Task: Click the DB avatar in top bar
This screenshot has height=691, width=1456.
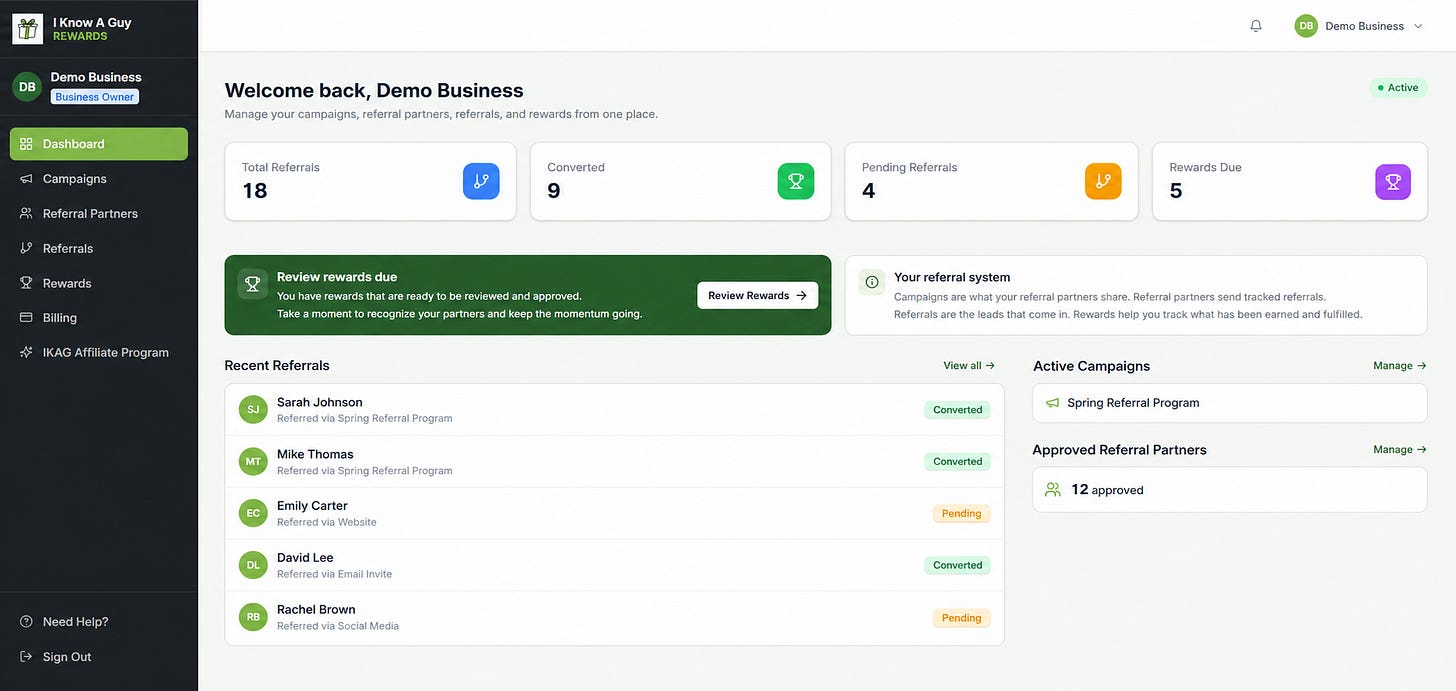Action: 1306,26
